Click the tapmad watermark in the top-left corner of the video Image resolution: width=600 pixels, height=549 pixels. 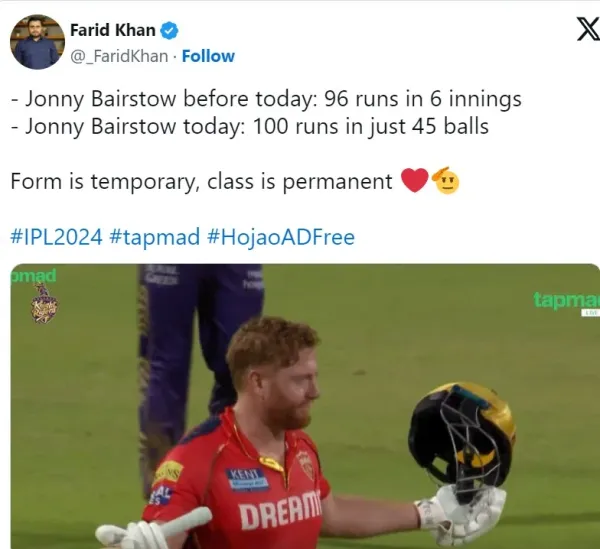[33, 275]
